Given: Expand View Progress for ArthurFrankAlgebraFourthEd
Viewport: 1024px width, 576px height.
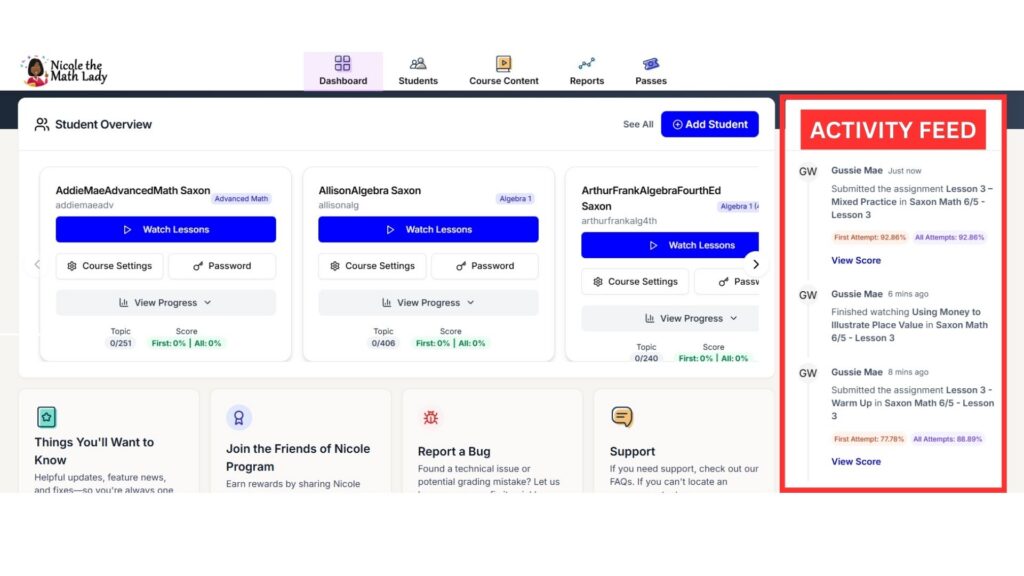Looking at the screenshot, I should click(x=691, y=318).
